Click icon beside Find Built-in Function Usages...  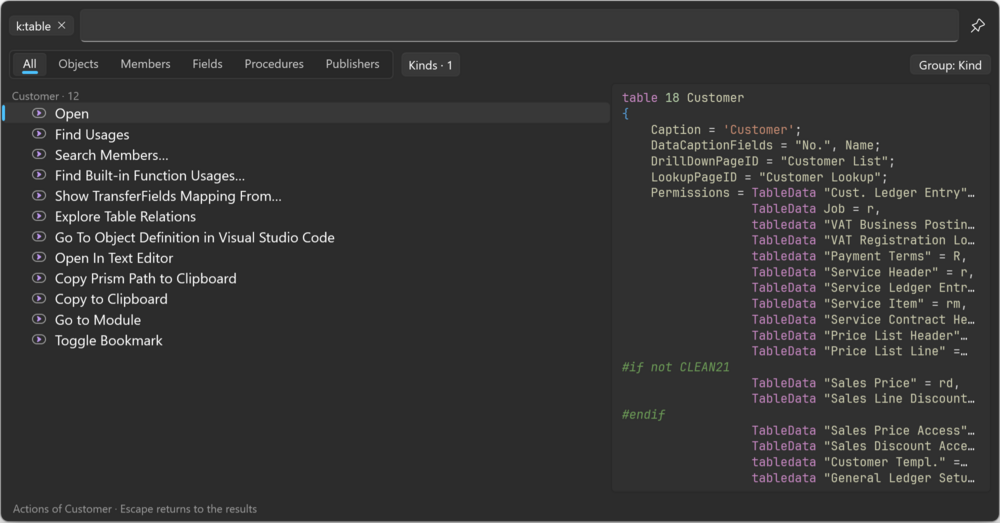(39, 175)
